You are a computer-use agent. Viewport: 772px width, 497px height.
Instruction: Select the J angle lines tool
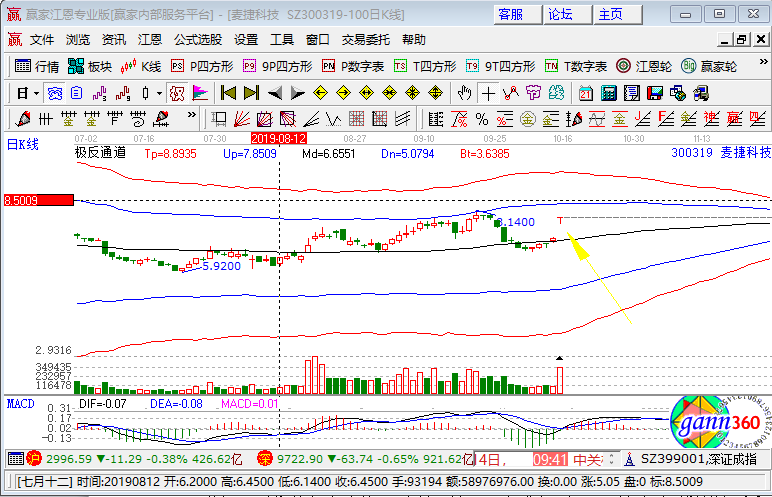[x=643, y=119]
